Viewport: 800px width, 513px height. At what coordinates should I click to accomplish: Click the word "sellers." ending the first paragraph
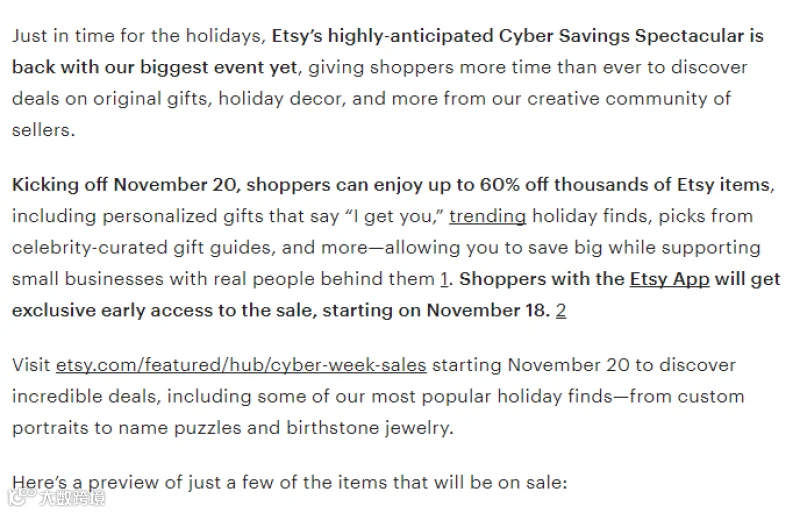tap(43, 130)
